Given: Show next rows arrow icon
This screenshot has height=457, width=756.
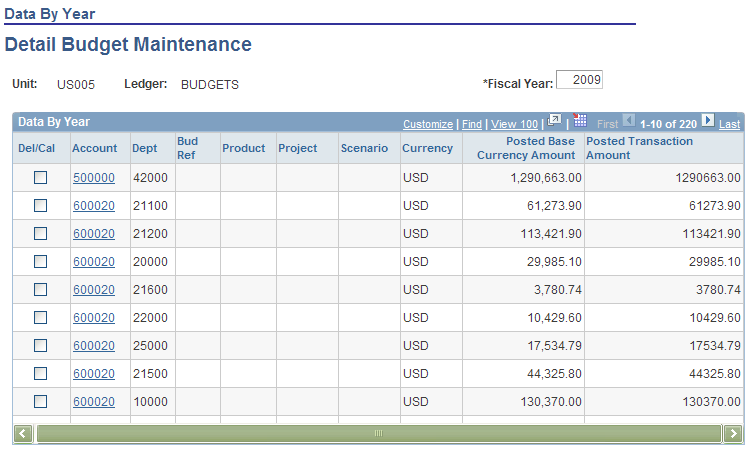Looking at the screenshot, I should [x=708, y=120].
